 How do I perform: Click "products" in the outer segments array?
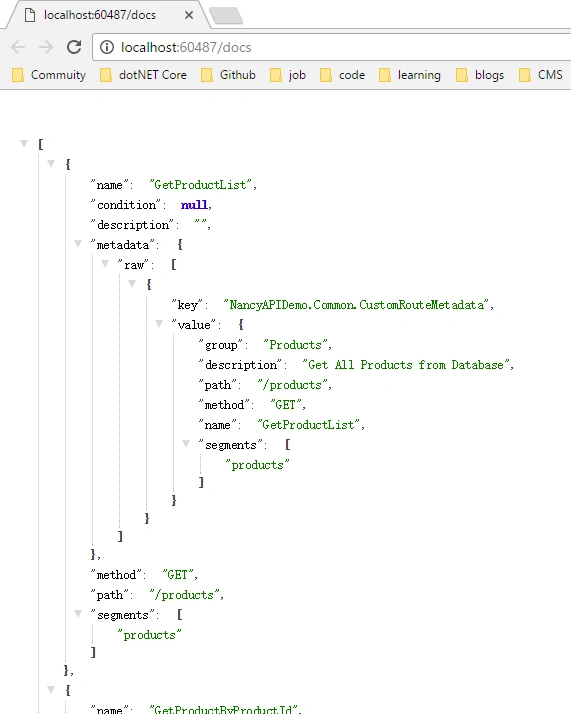149,635
